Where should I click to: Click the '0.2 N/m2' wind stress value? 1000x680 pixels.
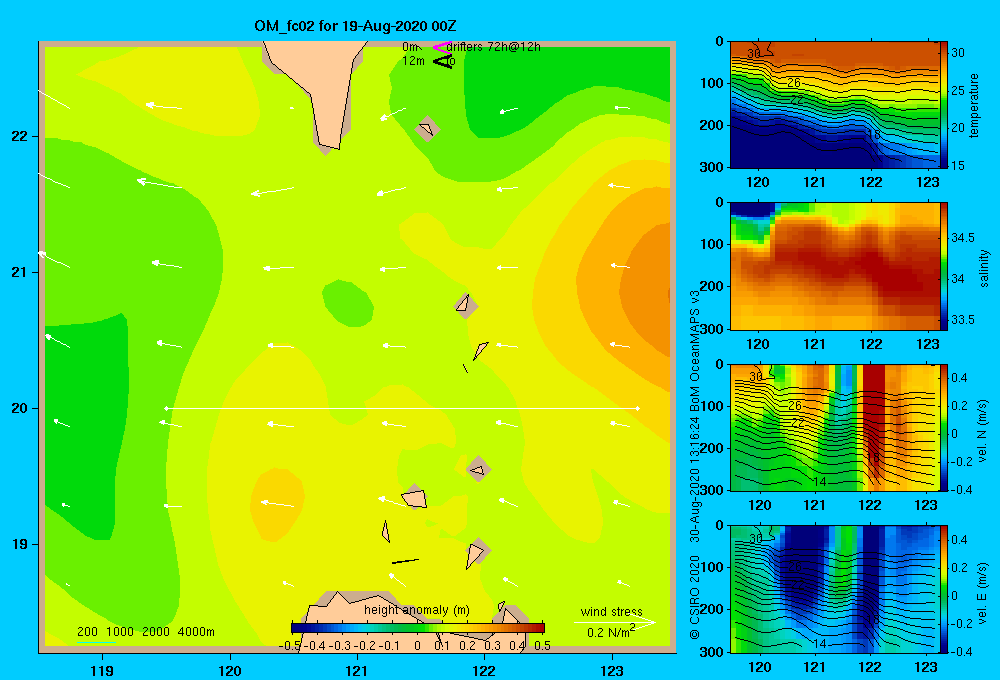coord(611,632)
